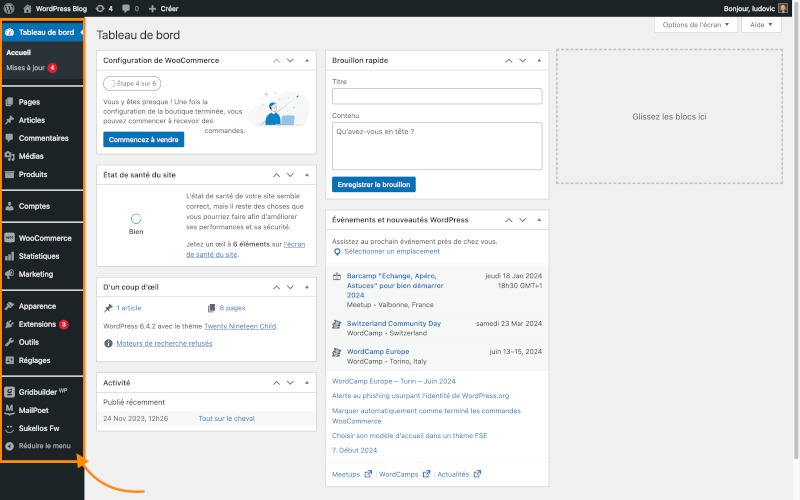Open Apparence brush icon in sidebar
Screen dimensions: 800x500
click(10, 306)
